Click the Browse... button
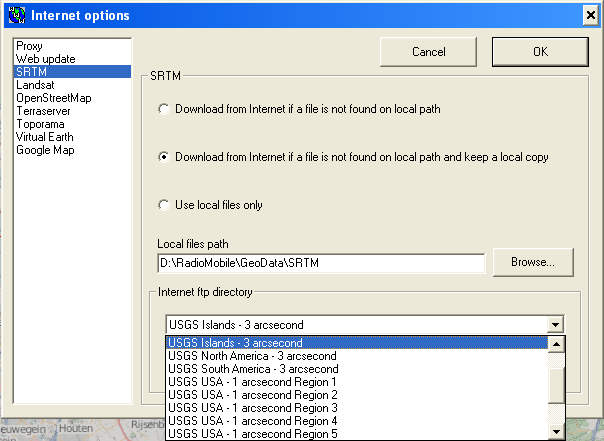604x441 pixels. point(533,262)
